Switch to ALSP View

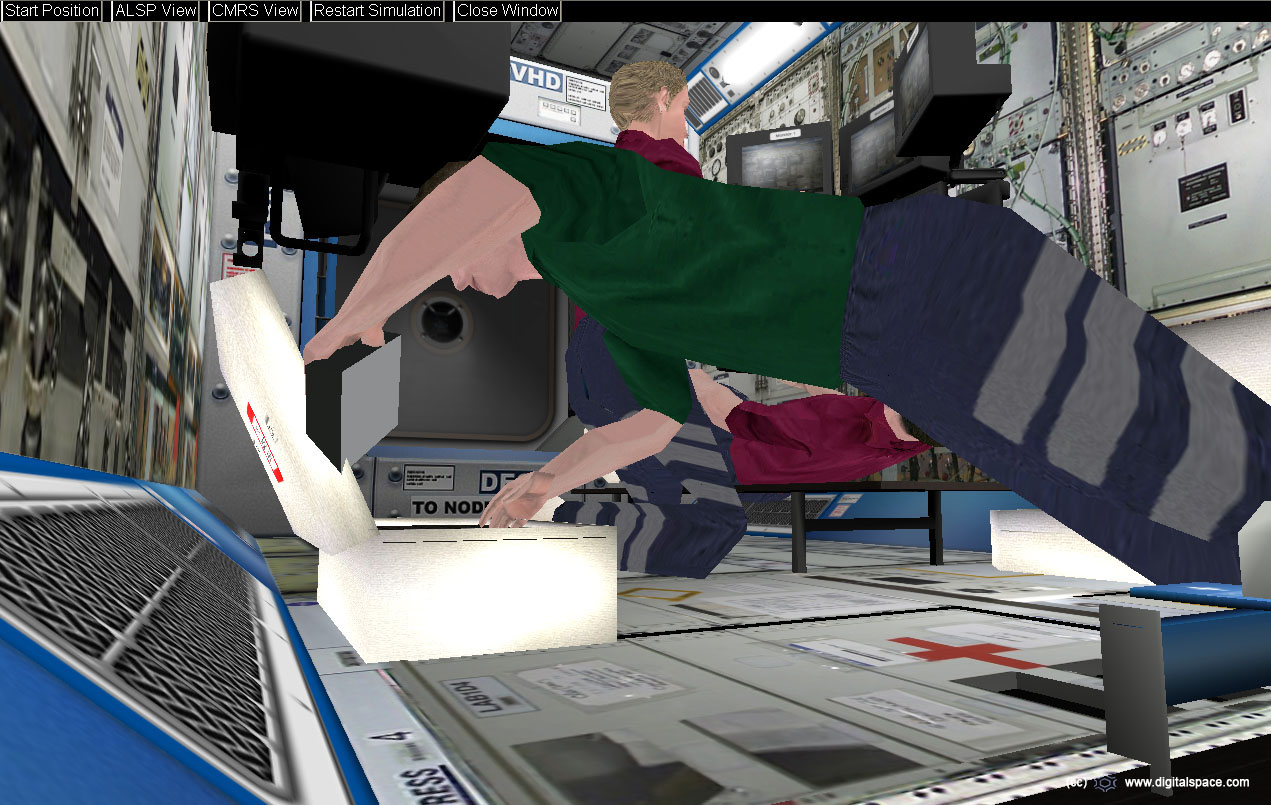tap(155, 11)
